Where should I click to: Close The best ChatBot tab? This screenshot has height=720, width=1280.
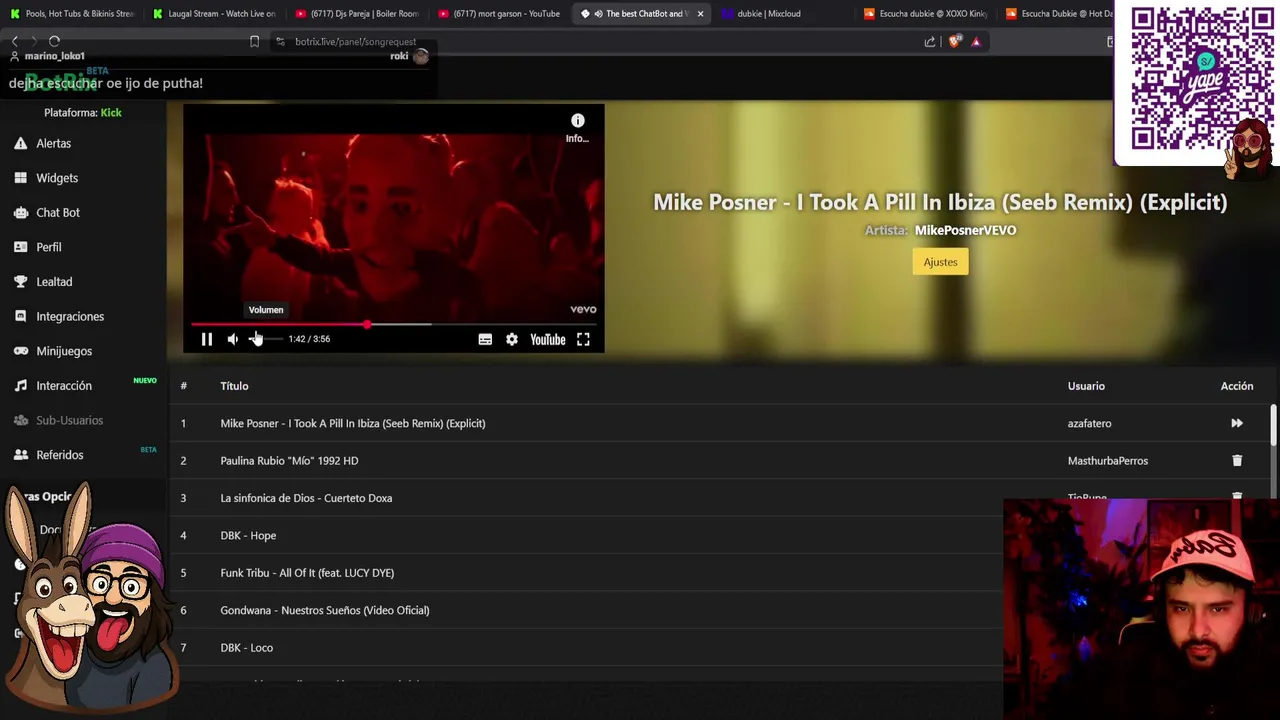[700, 14]
